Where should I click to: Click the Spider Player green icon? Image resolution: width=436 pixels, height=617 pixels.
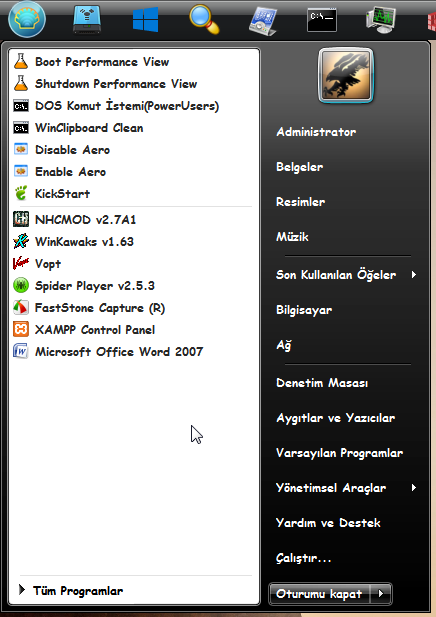(21, 285)
